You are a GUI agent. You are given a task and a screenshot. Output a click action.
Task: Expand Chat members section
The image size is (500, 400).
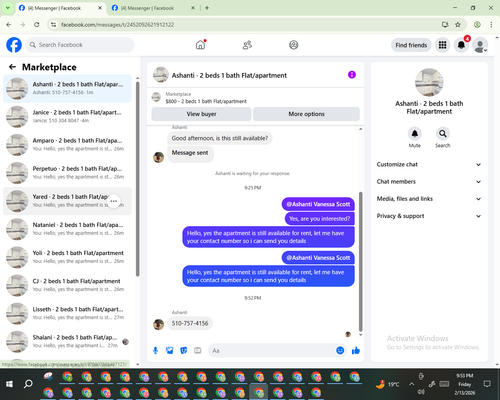pyautogui.click(x=429, y=182)
